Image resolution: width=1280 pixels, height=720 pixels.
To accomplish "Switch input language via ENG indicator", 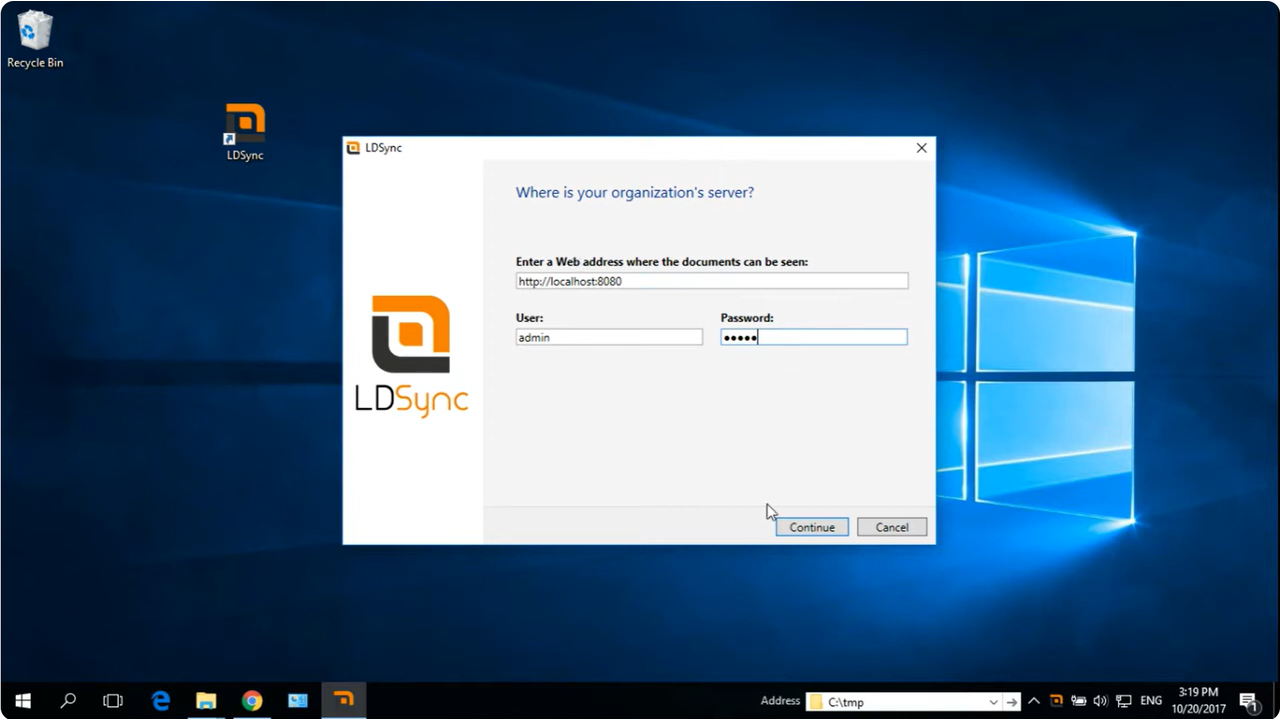I will [x=1151, y=701].
